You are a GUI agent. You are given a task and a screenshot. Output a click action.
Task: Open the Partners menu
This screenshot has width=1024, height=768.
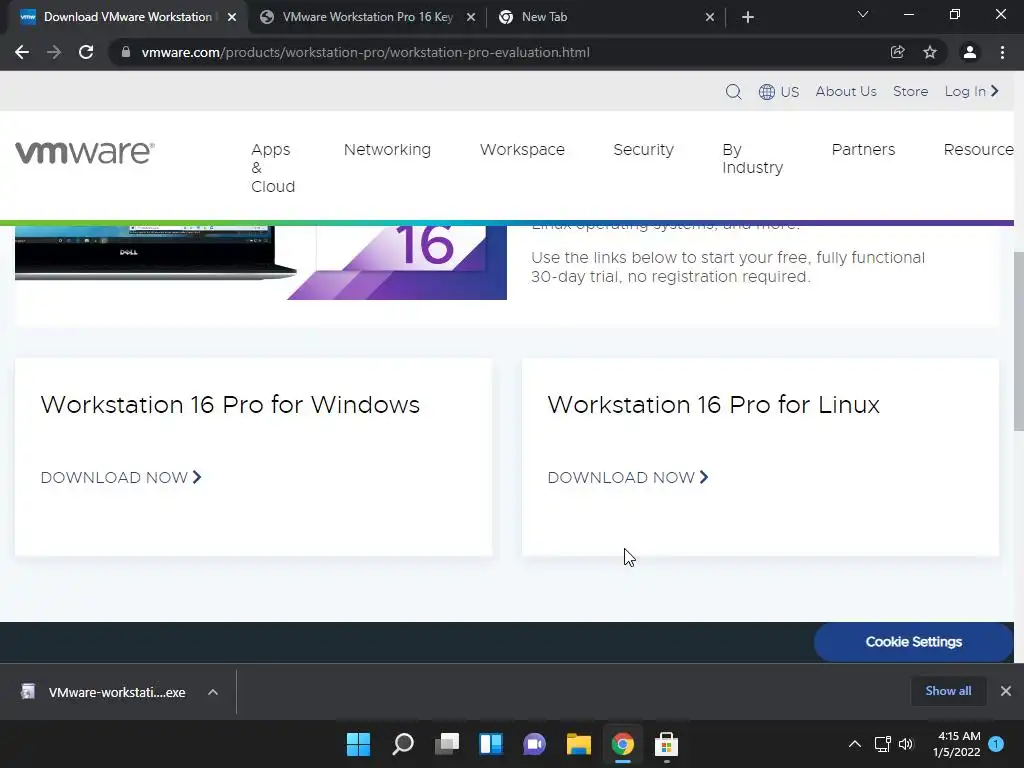pos(863,150)
